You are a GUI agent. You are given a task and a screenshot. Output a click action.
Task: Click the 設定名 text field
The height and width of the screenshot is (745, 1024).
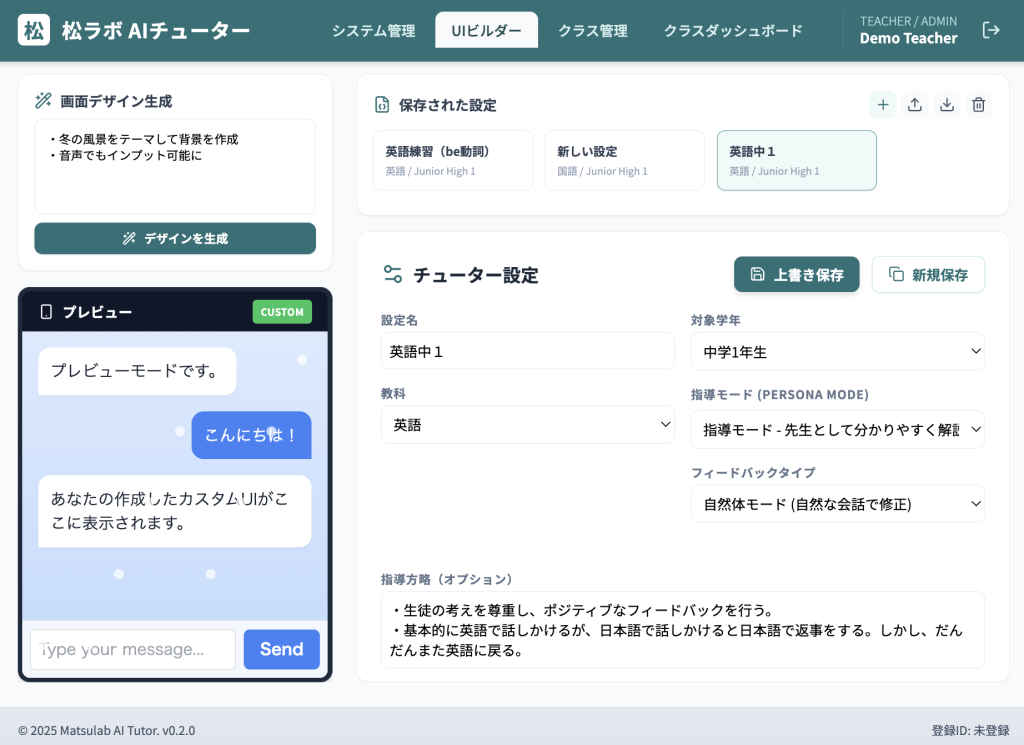tap(527, 352)
